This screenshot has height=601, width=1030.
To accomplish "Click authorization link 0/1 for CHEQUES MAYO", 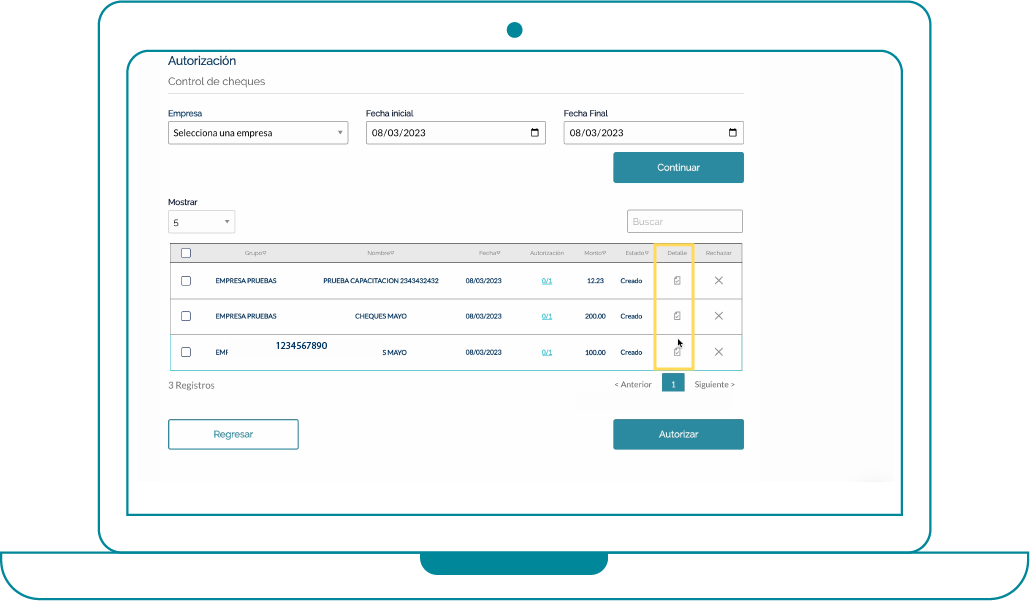I will (547, 316).
